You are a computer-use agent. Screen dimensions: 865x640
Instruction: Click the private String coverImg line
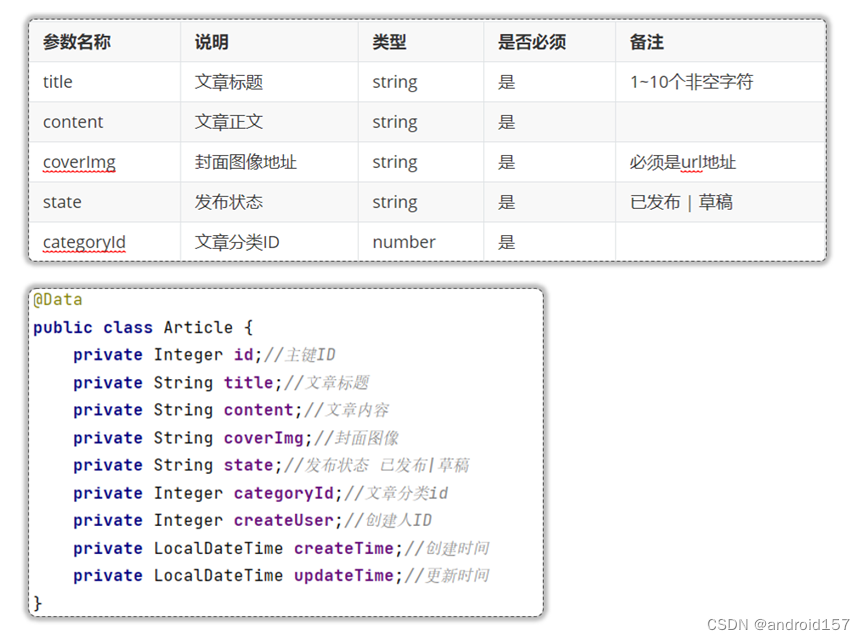[236, 438]
